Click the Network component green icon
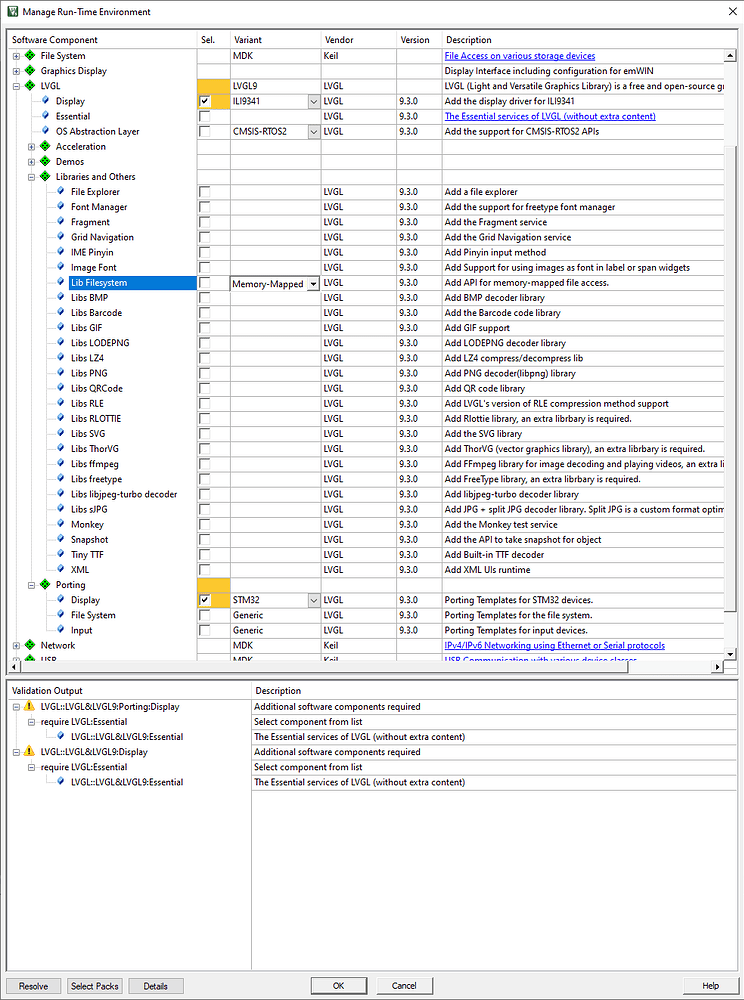Viewport: 744px width, 1000px height. pyautogui.click(x=29, y=645)
